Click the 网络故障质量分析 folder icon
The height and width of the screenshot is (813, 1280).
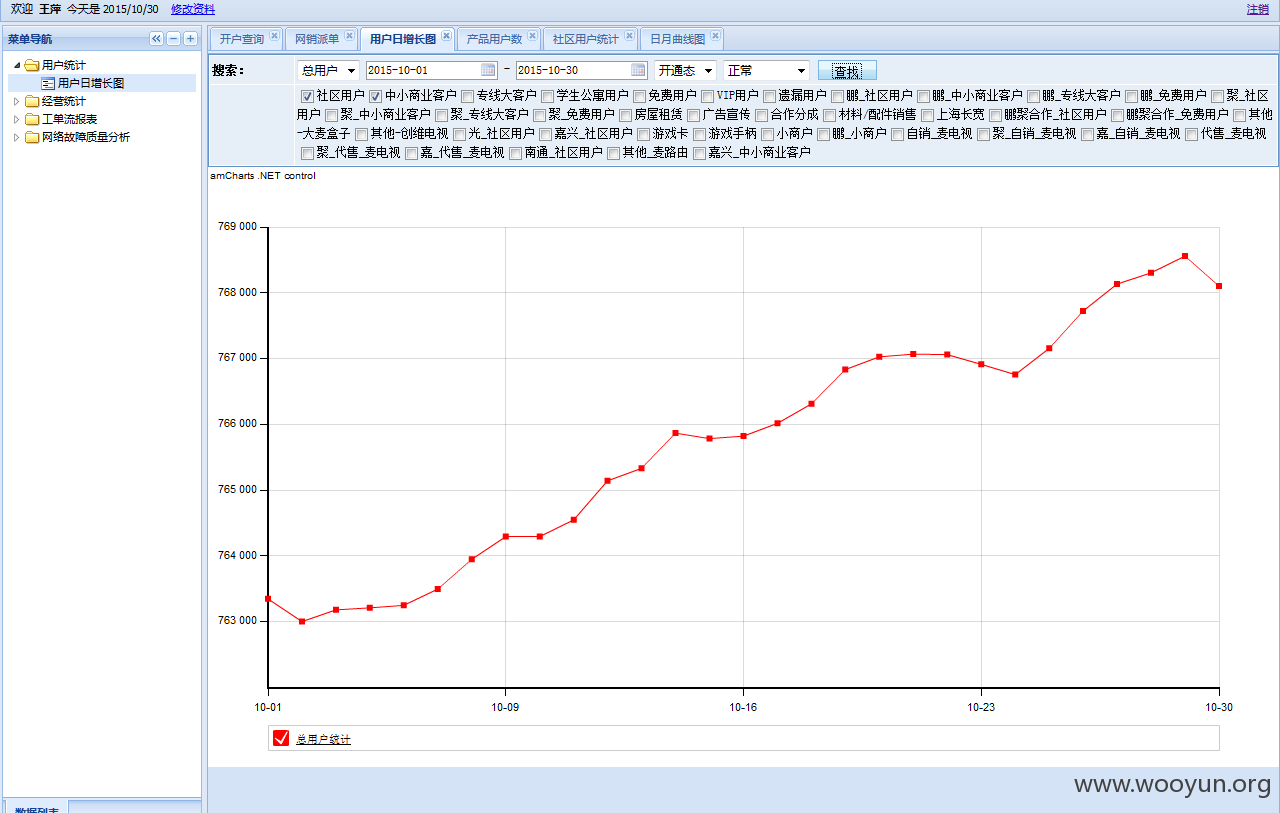click(32, 137)
